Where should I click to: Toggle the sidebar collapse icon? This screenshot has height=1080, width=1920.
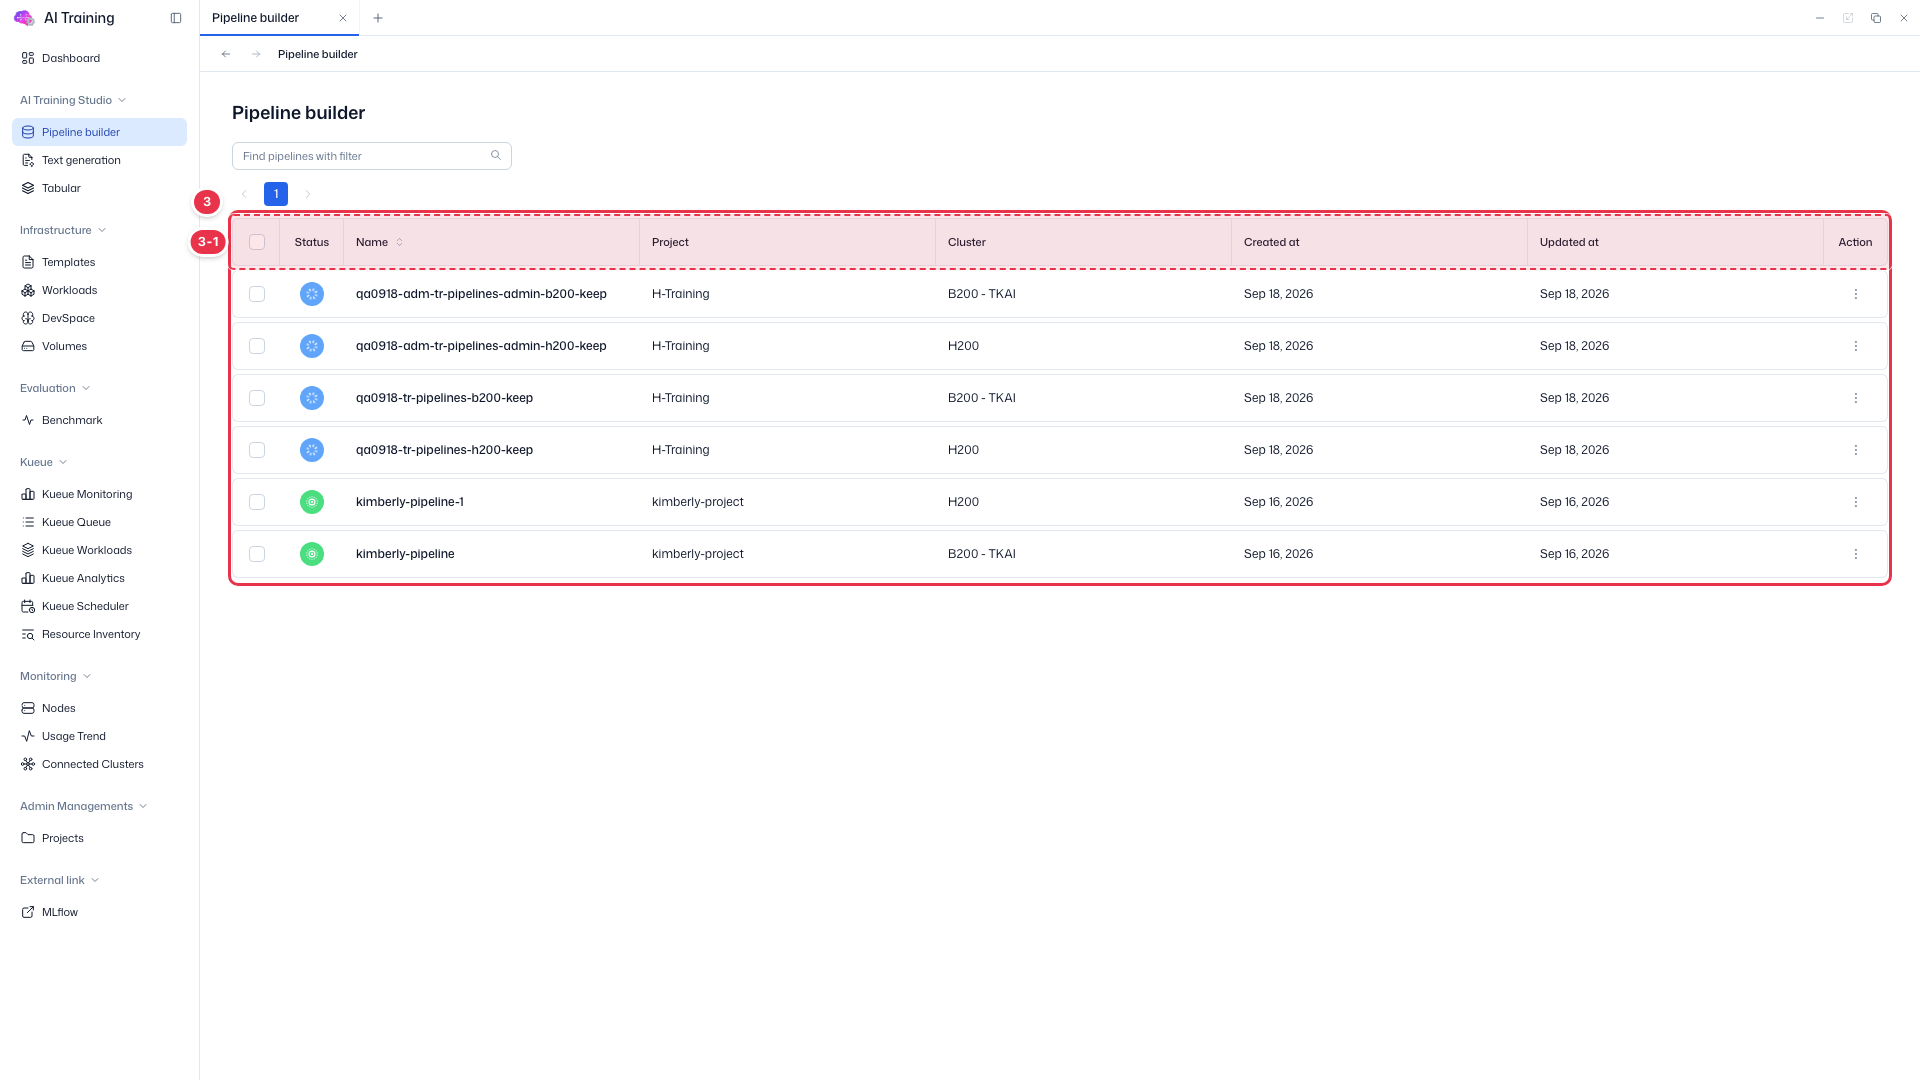tap(176, 18)
